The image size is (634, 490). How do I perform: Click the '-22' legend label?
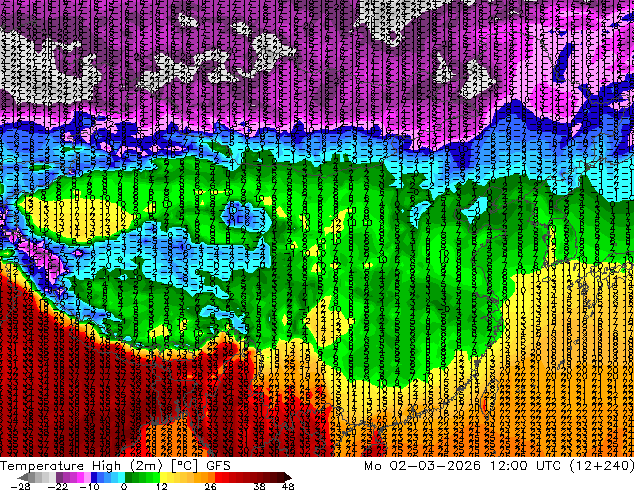[x=57, y=486]
